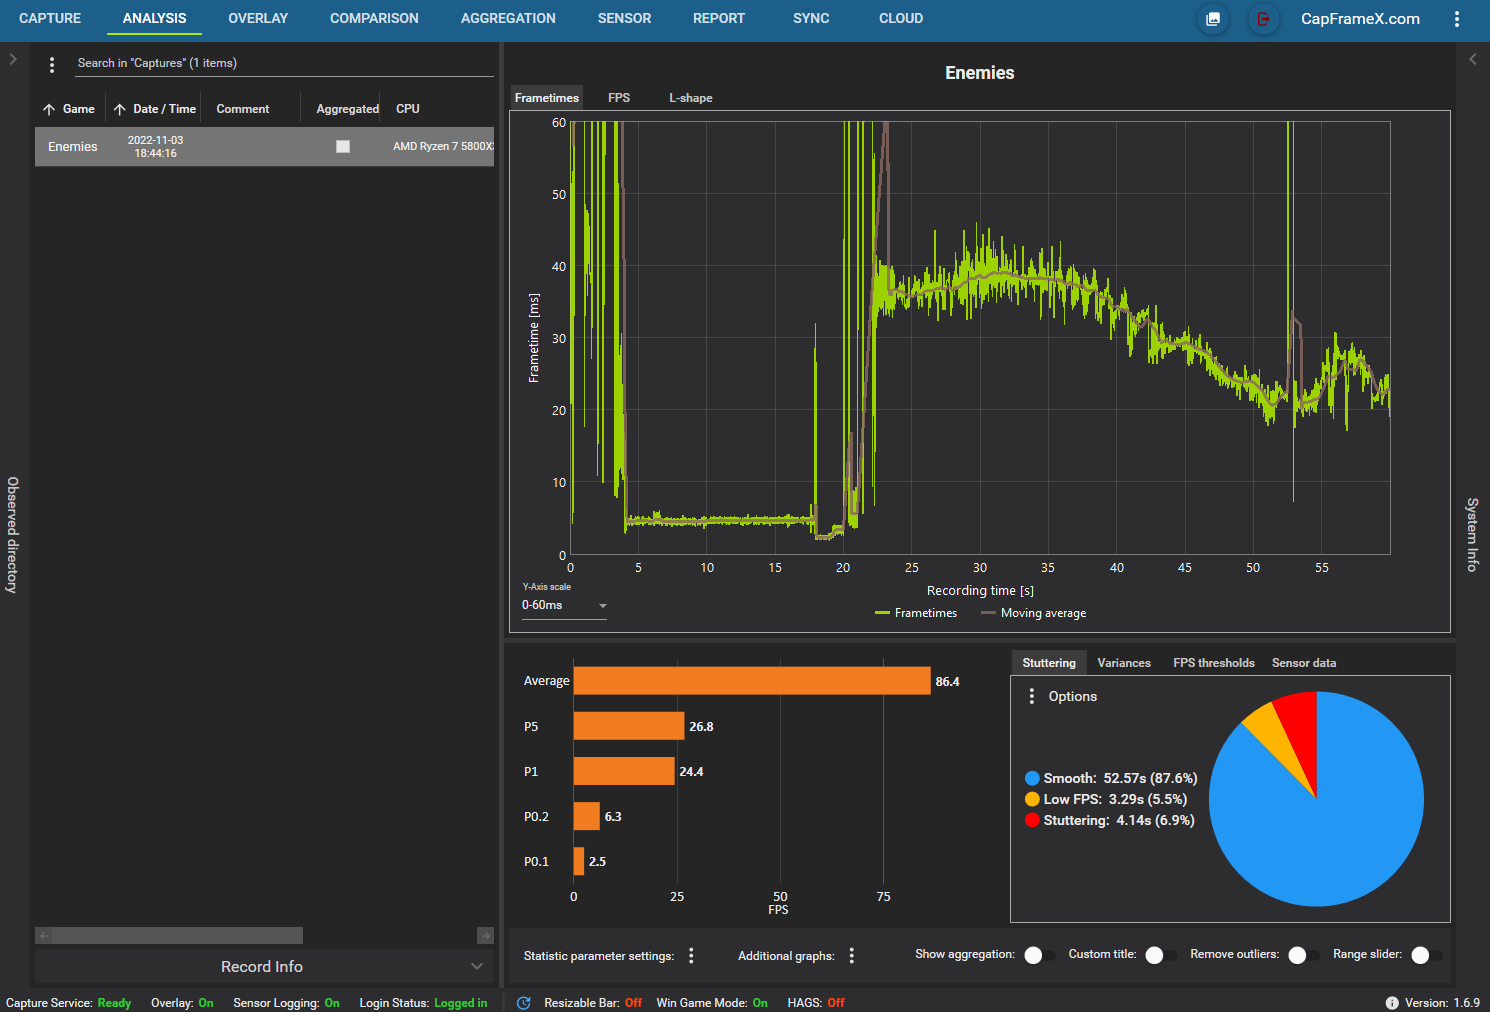Click the P5 FPS bar

coord(629,726)
